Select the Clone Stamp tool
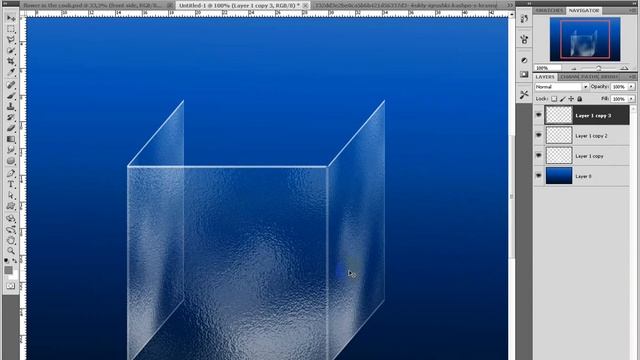This screenshot has width=640, height=360. [11, 107]
